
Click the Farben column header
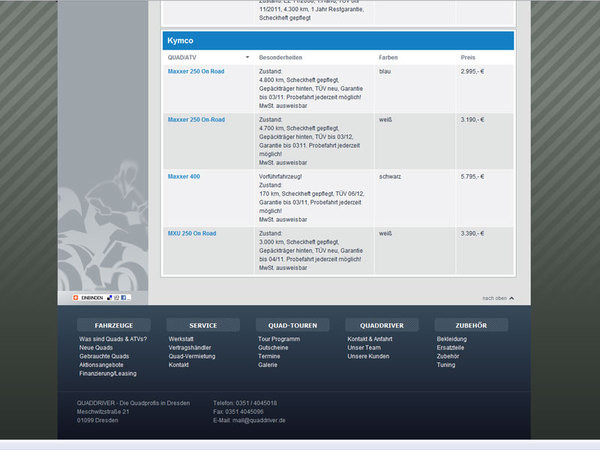tap(388, 57)
